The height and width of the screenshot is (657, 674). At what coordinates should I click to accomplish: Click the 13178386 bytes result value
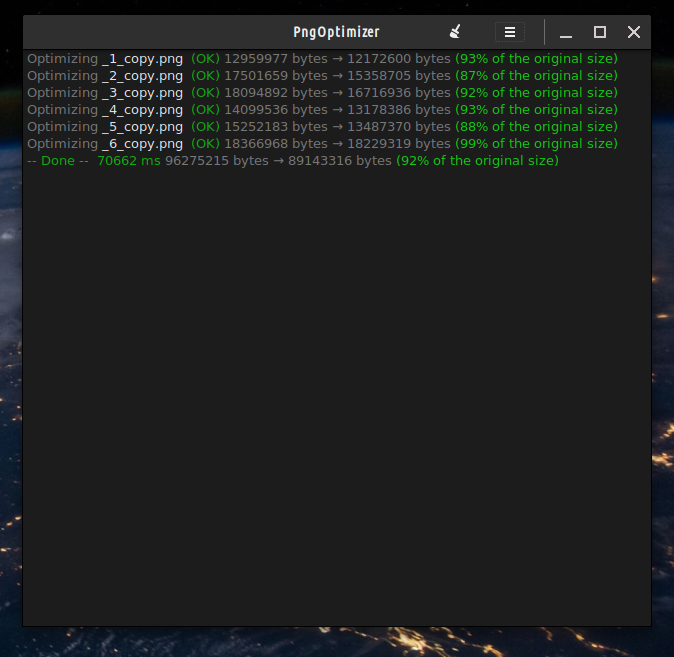[399, 110]
